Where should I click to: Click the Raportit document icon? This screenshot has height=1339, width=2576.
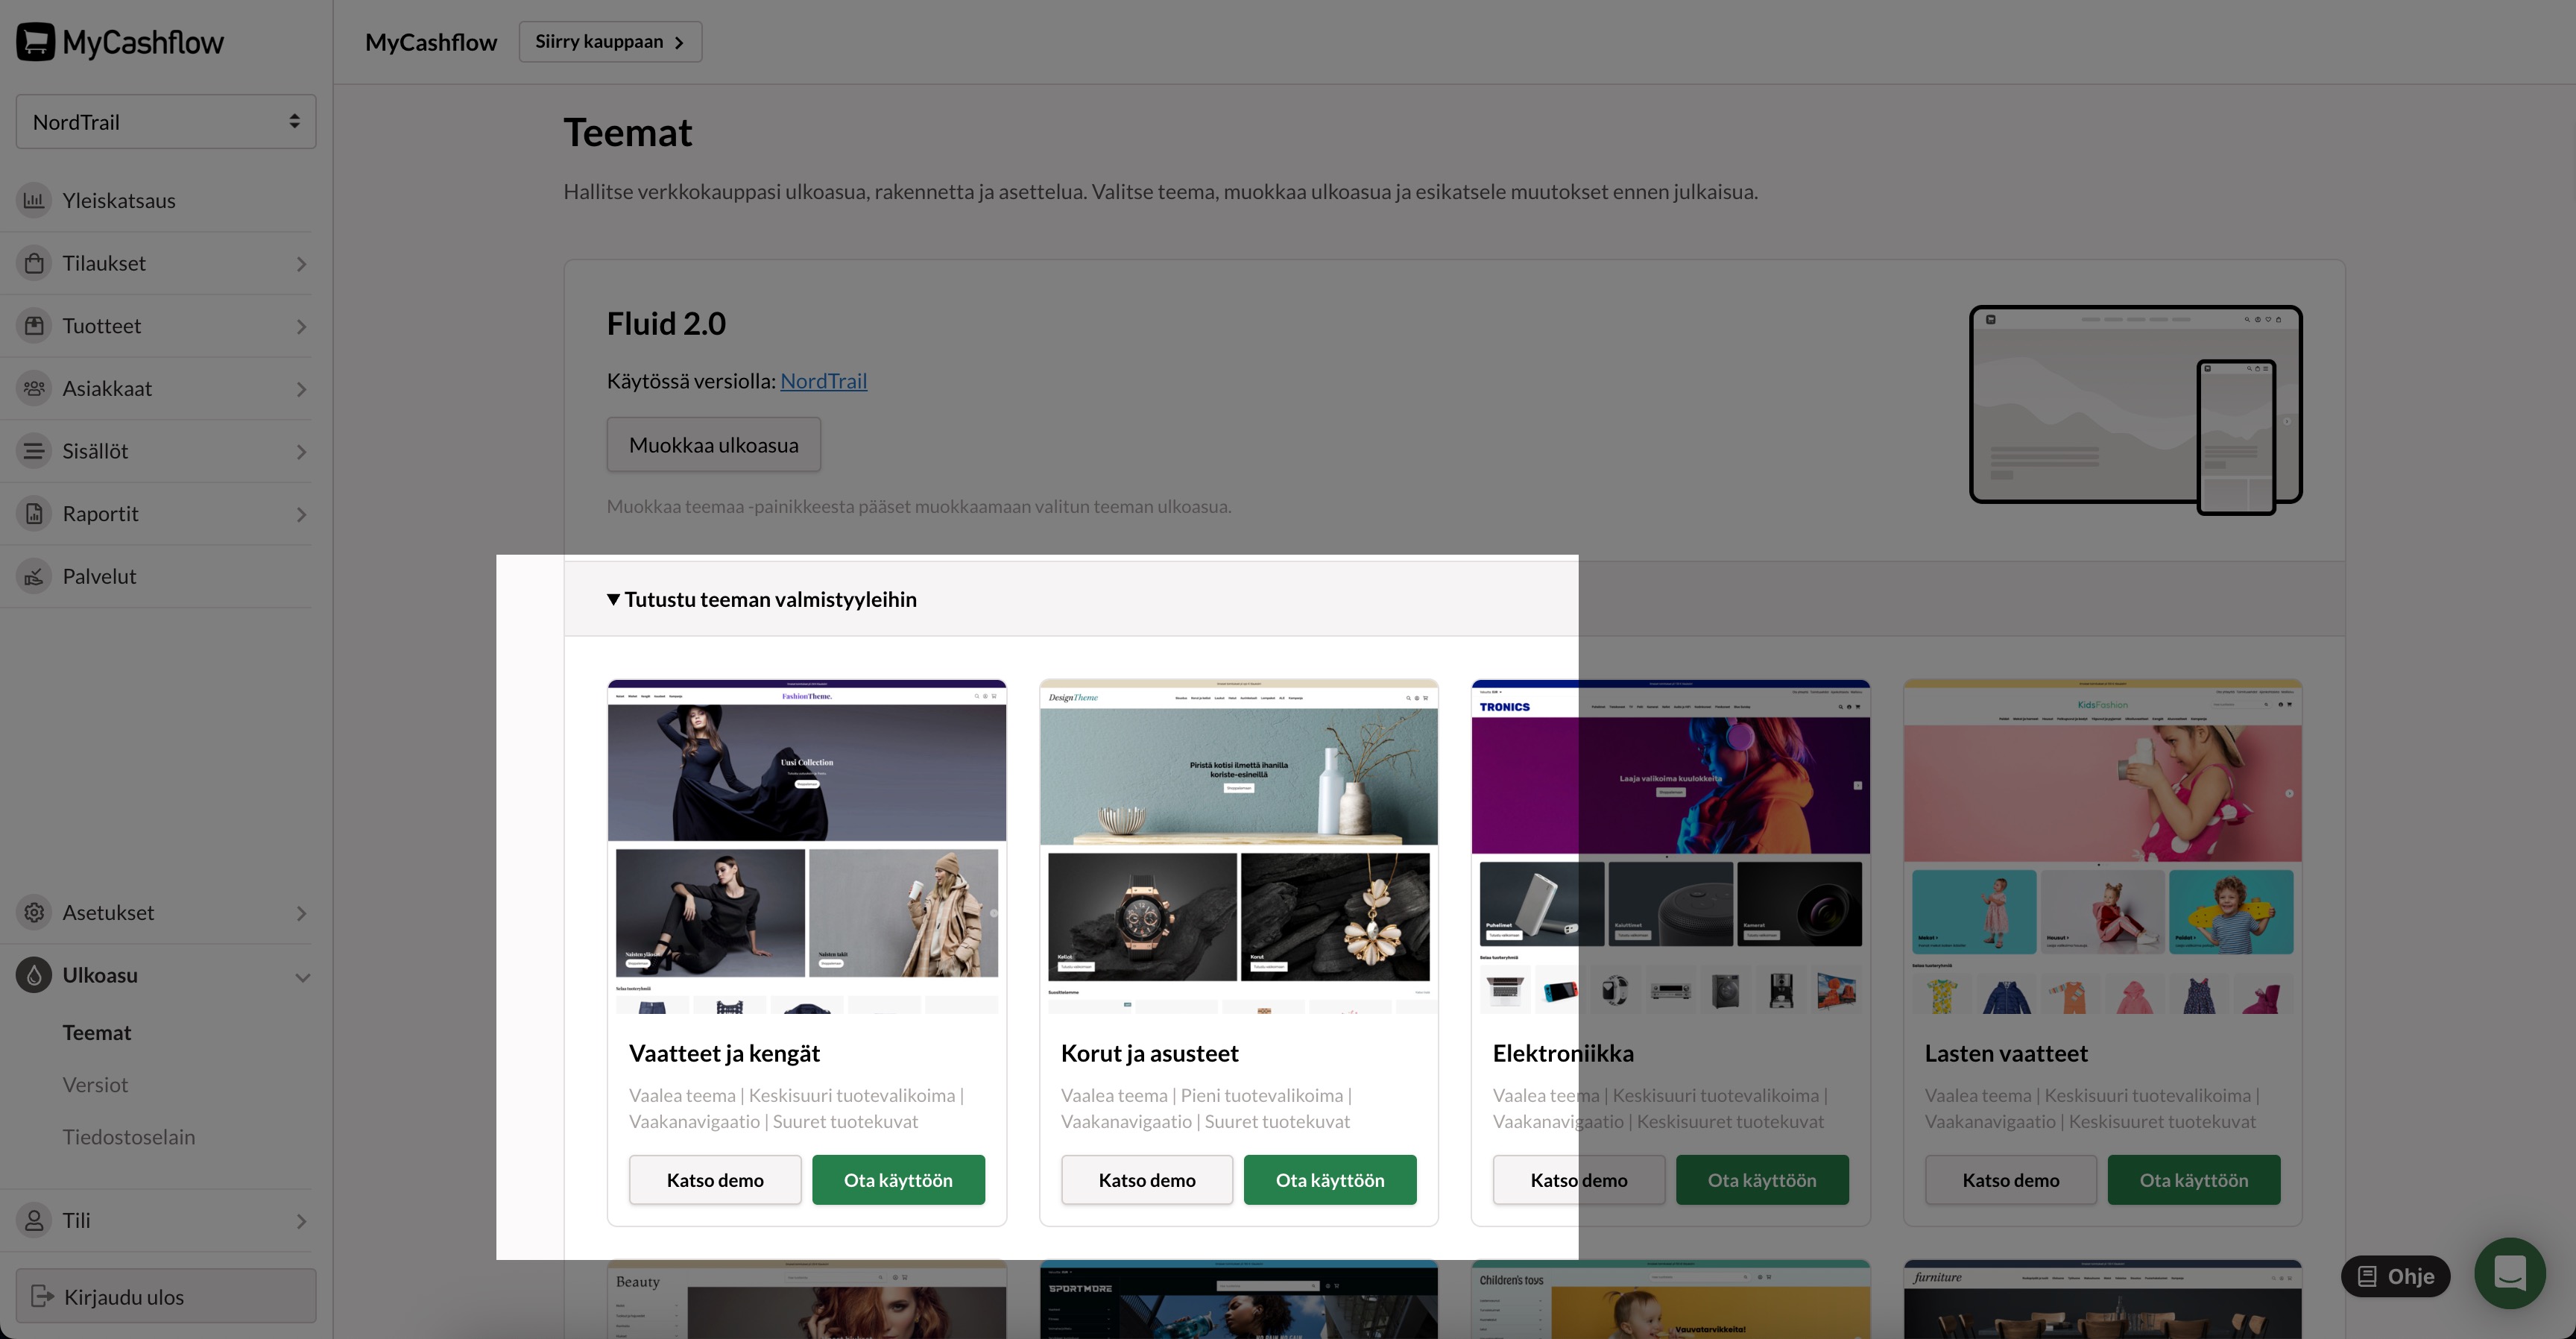[x=34, y=514]
